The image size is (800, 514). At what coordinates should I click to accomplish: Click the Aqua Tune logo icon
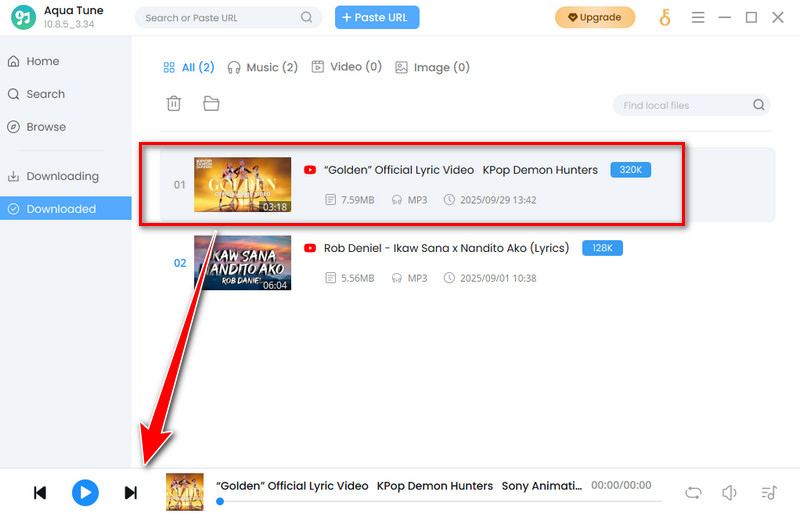click(23, 17)
